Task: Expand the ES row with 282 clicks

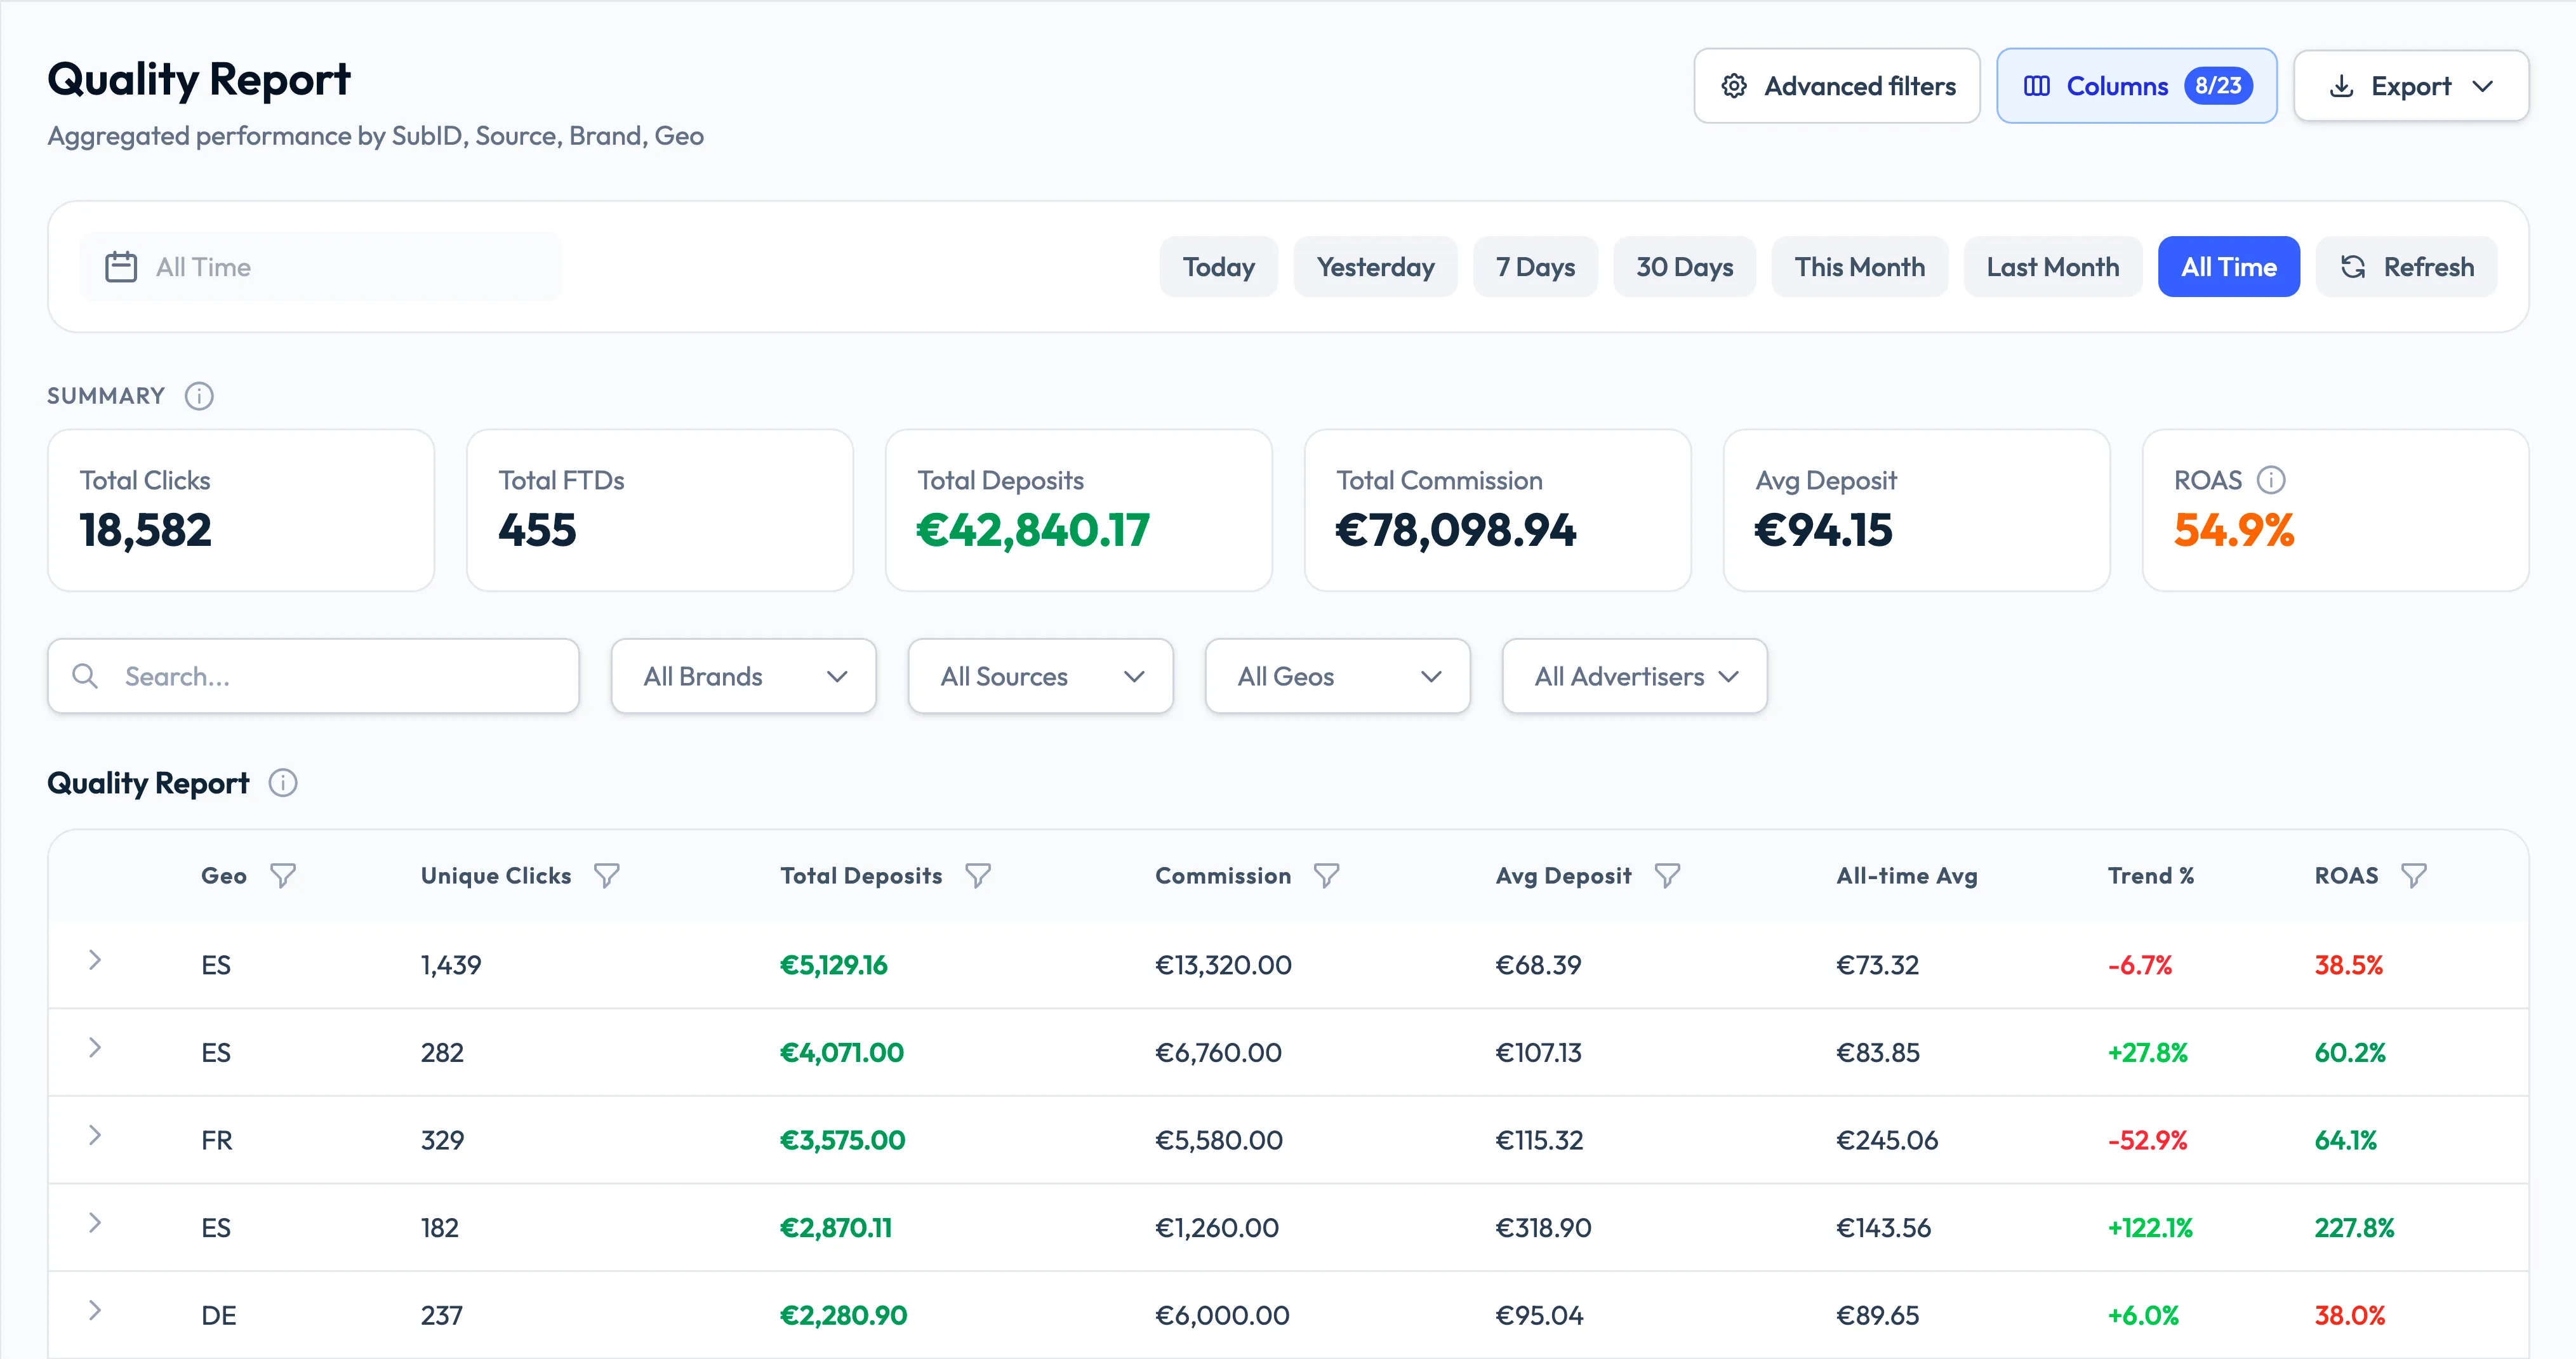Action: tap(95, 1048)
